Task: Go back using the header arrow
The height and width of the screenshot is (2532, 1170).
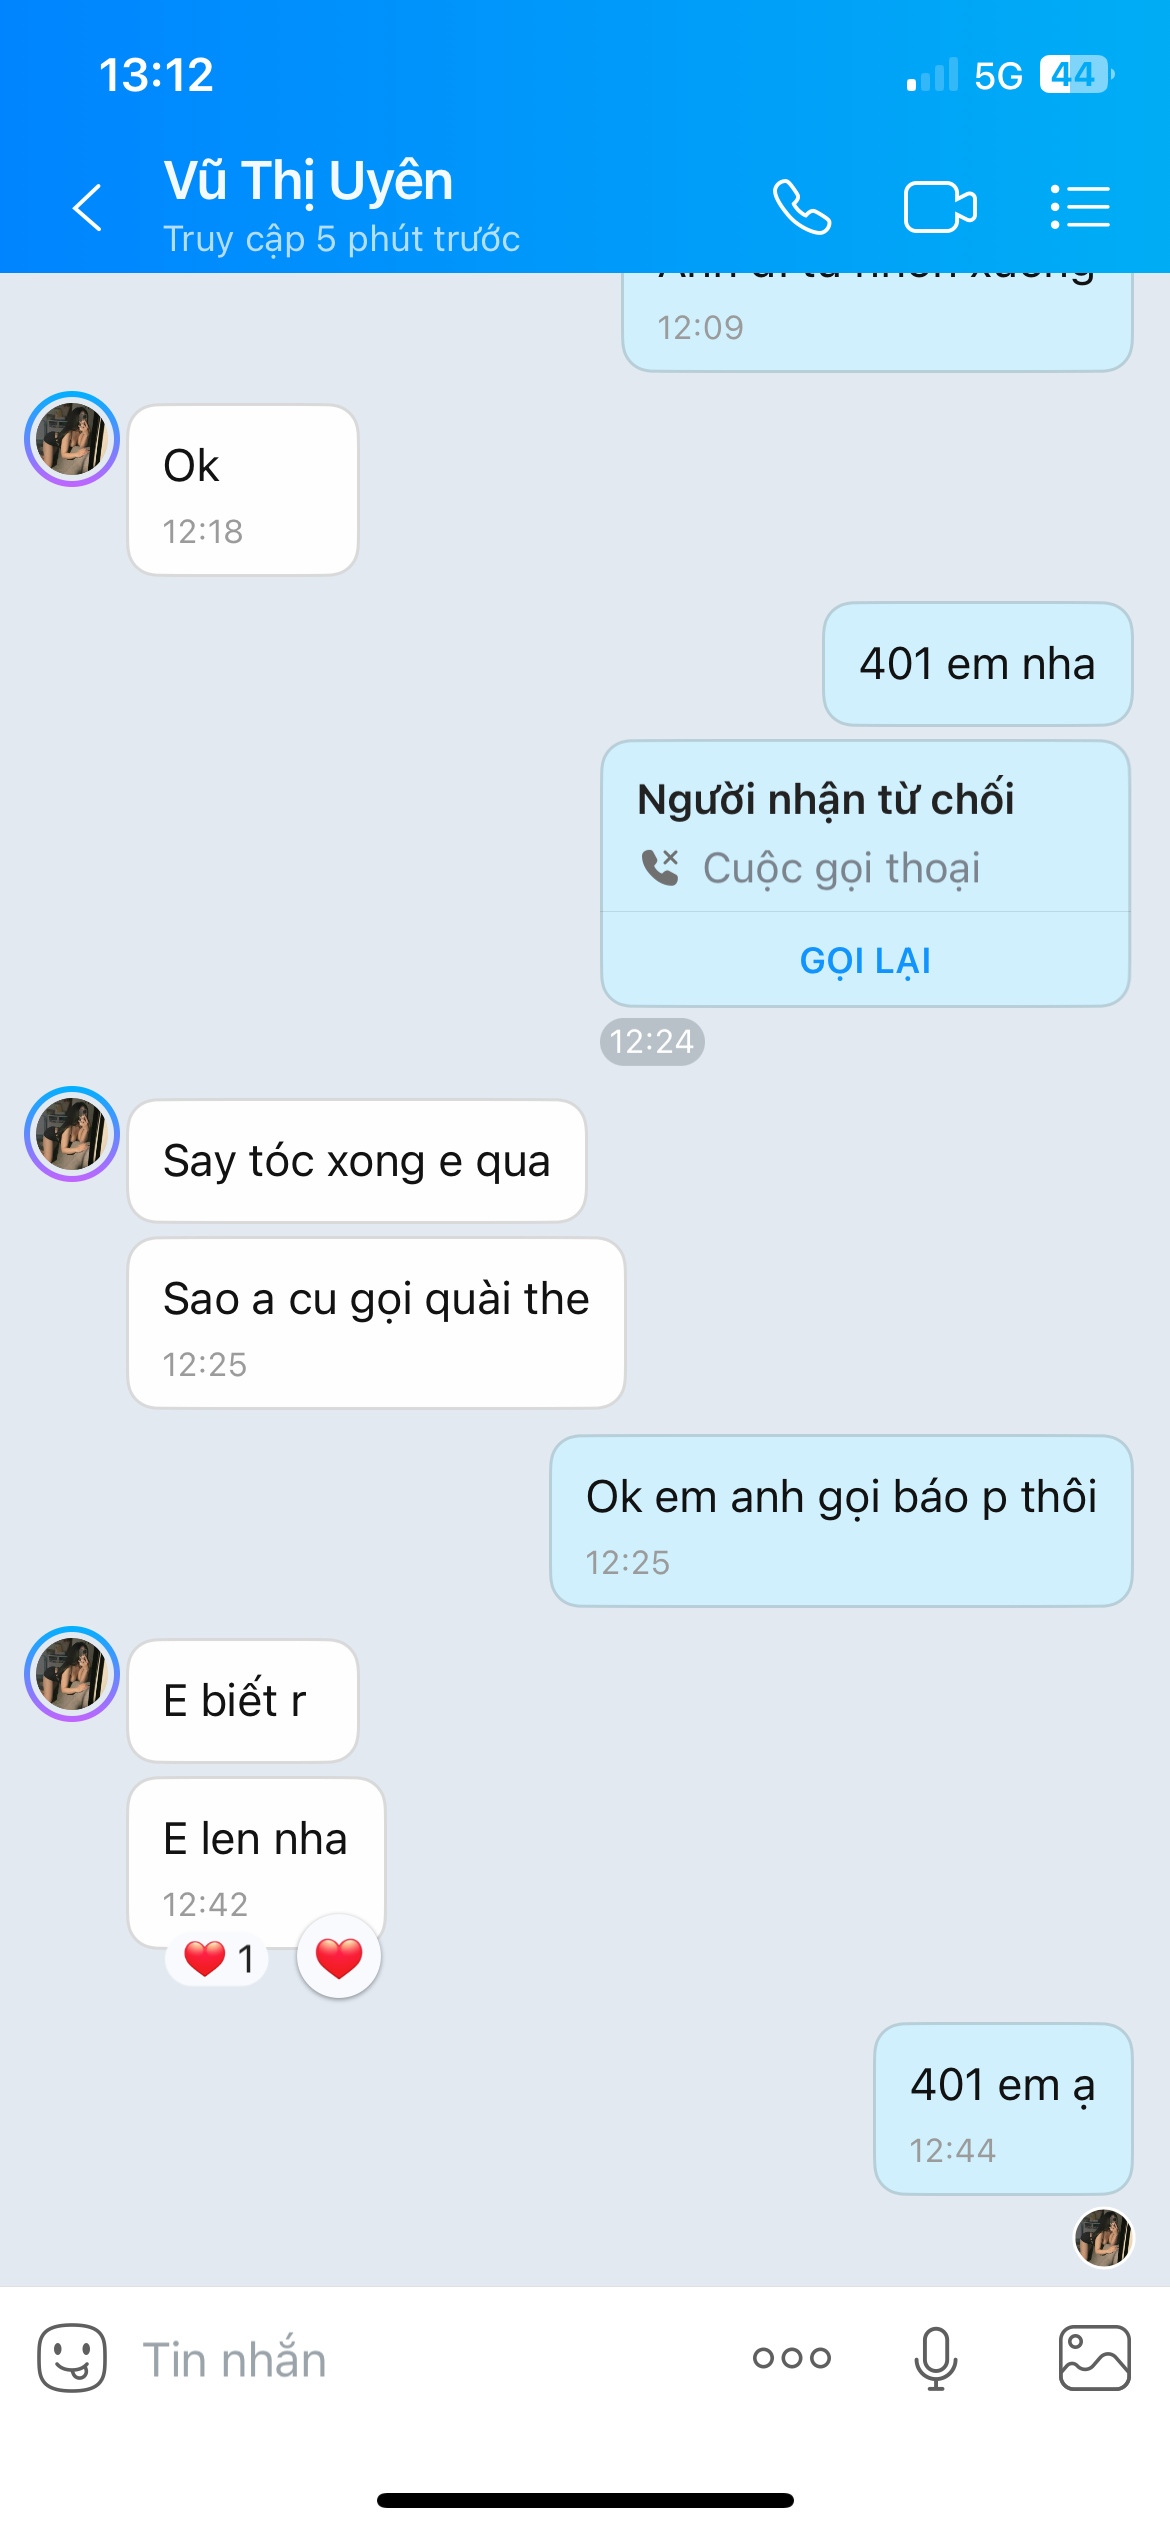Action: coord(88,207)
